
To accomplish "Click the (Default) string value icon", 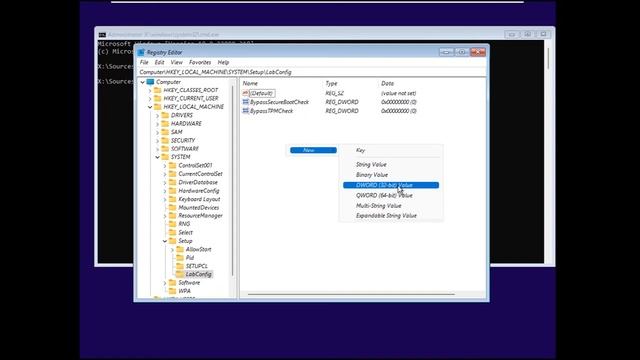I will pos(245,93).
